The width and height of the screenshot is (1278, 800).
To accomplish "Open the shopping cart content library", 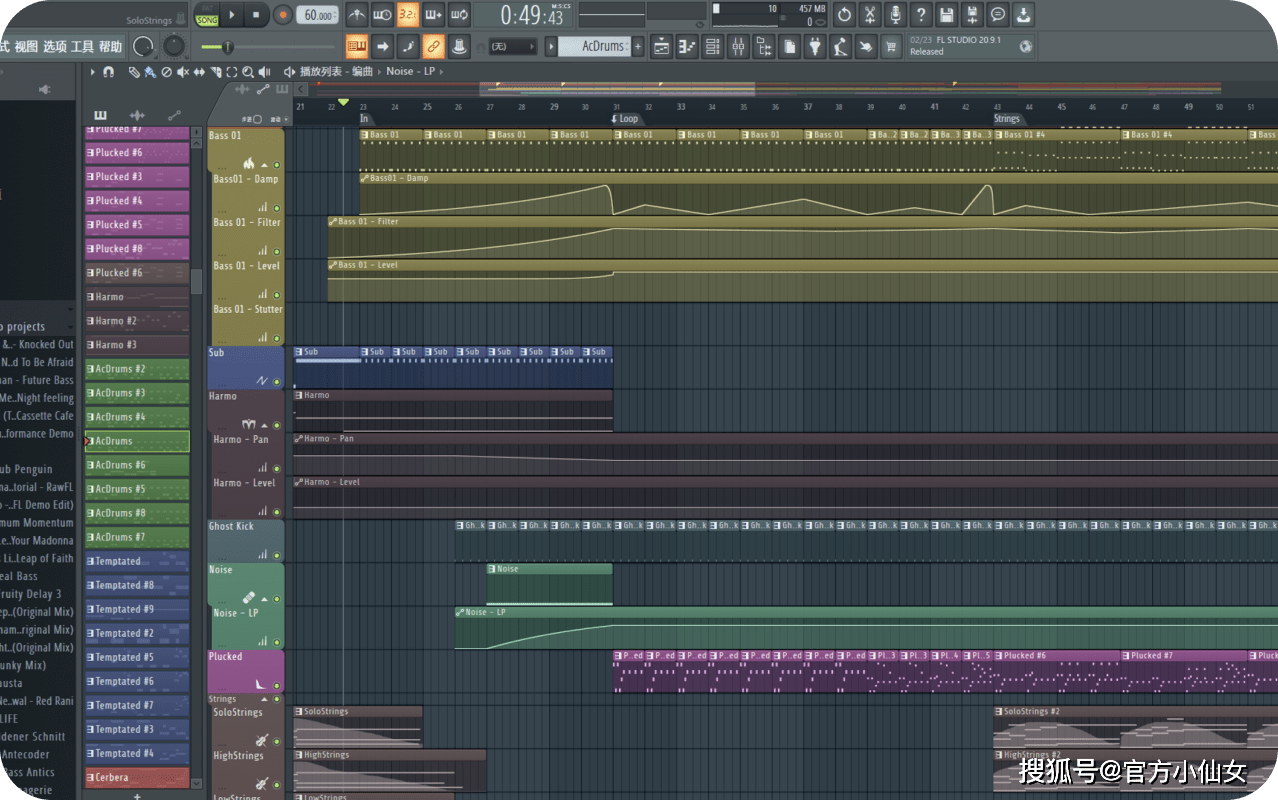I will [891, 46].
